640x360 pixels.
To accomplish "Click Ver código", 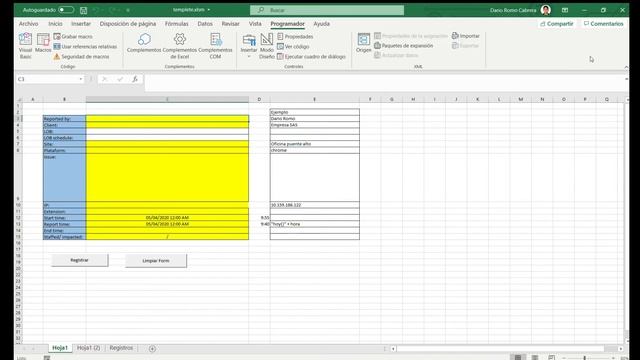I will tap(293, 47).
